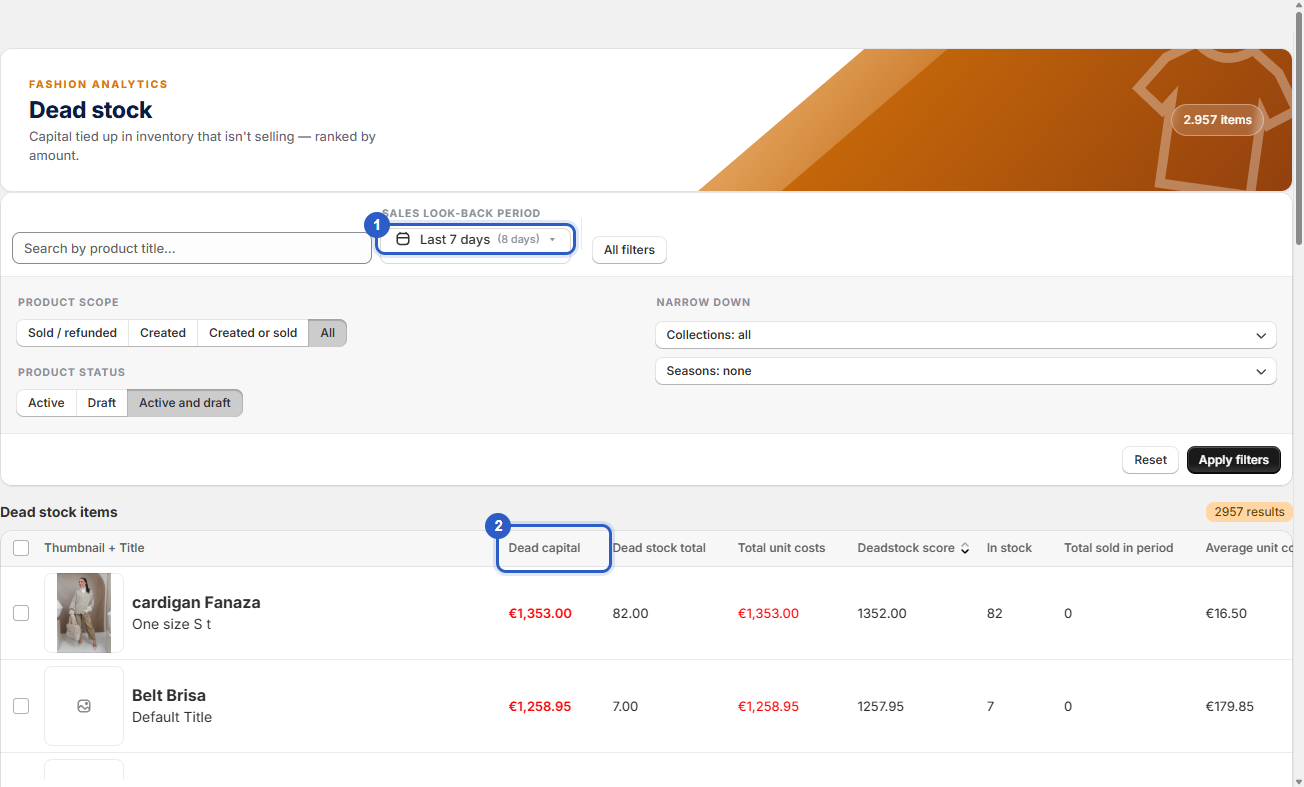
Task: Check the cardigan Fanaza row checkbox
Action: tap(21, 613)
